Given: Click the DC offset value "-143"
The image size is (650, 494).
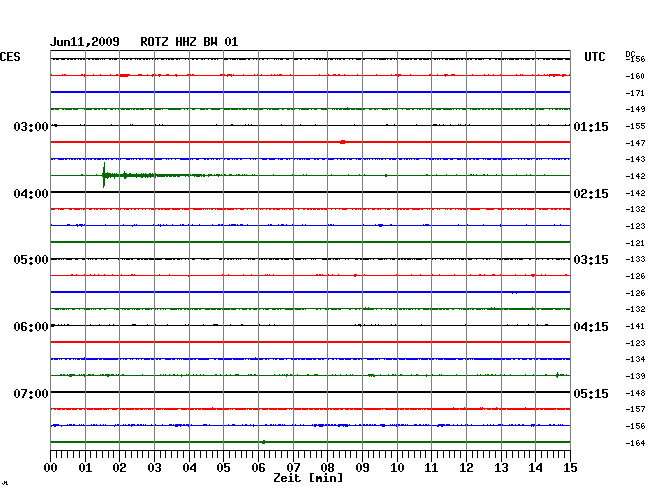Looking at the screenshot, I should point(635,159).
